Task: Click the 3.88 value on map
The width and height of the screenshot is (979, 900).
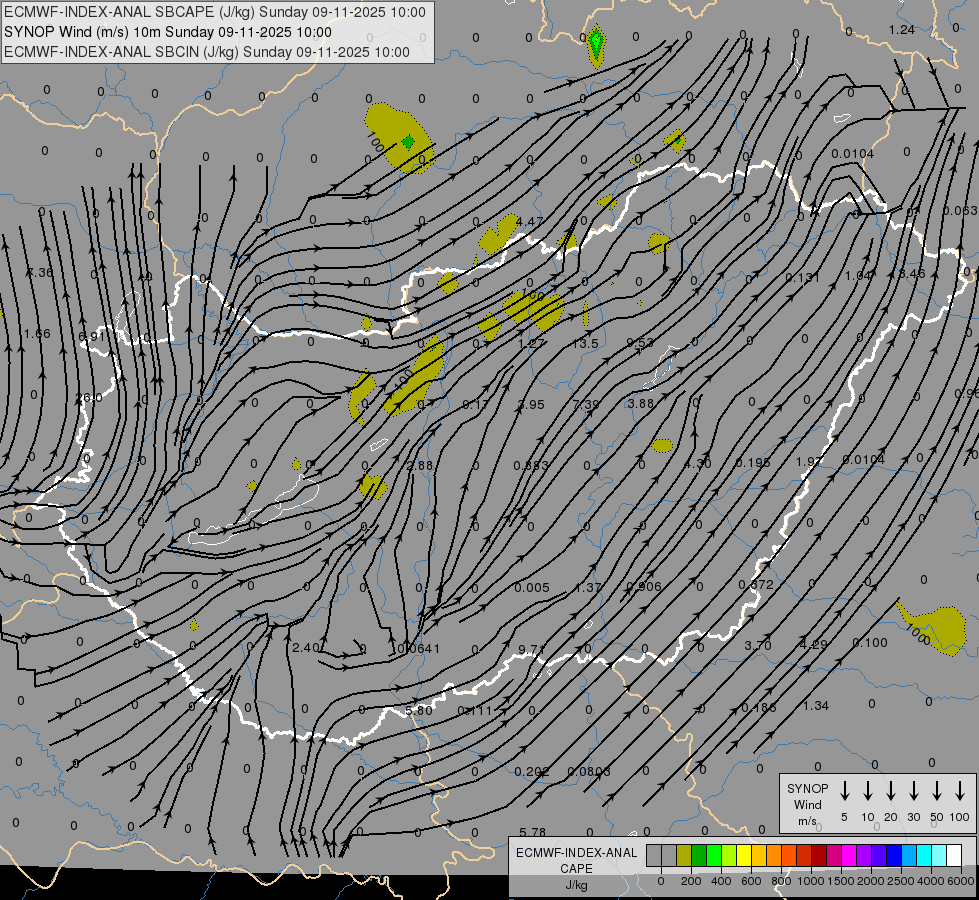Action: [641, 403]
